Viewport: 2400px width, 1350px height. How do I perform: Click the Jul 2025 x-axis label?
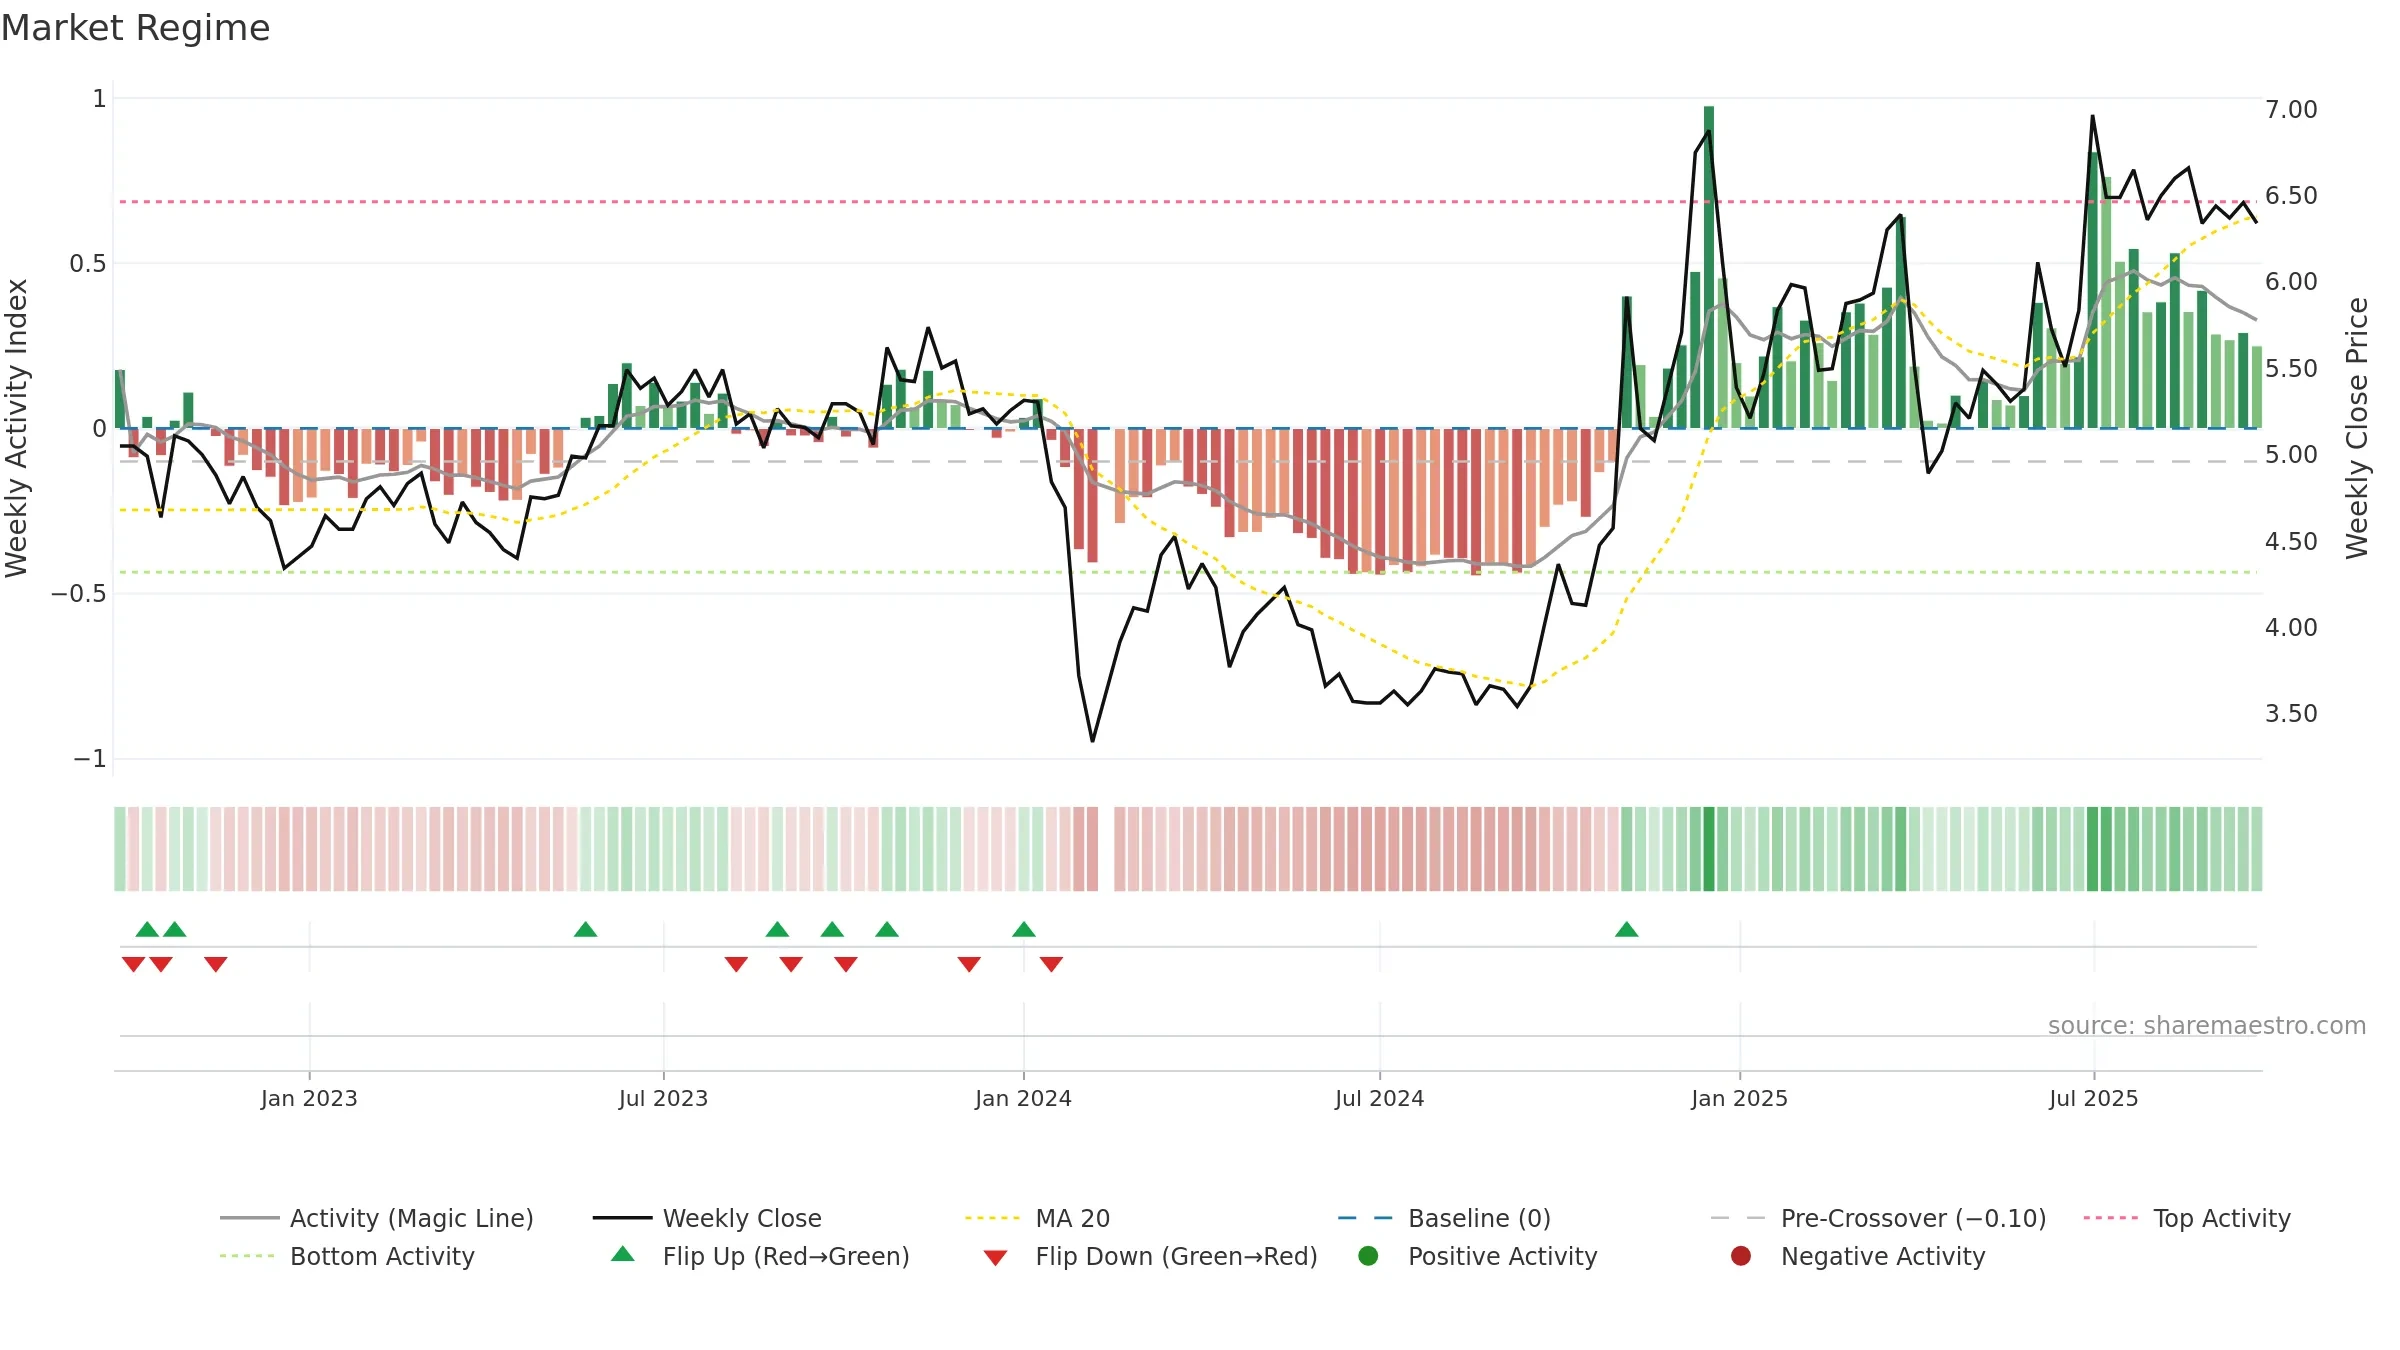tap(2093, 1098)
